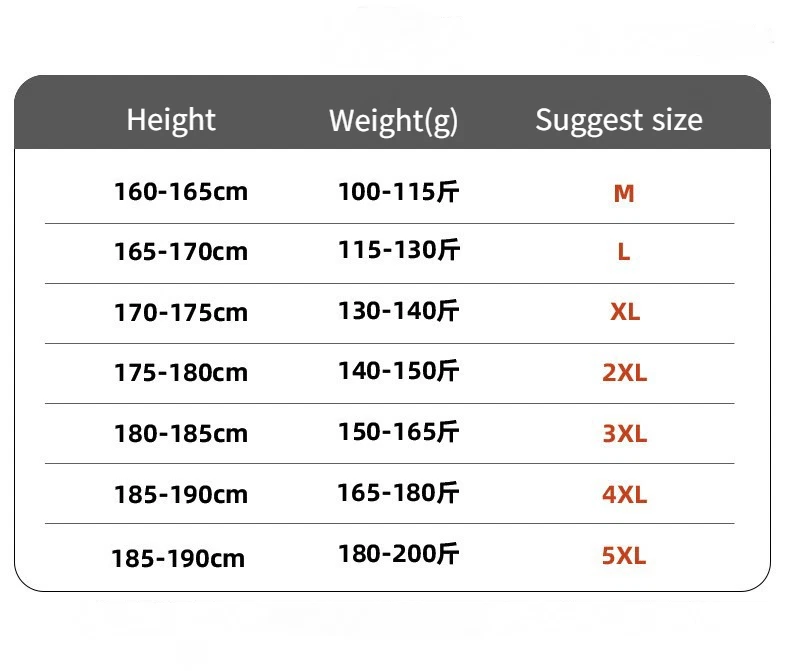Click the 5XL suggested size

click(x=625, y=555)
